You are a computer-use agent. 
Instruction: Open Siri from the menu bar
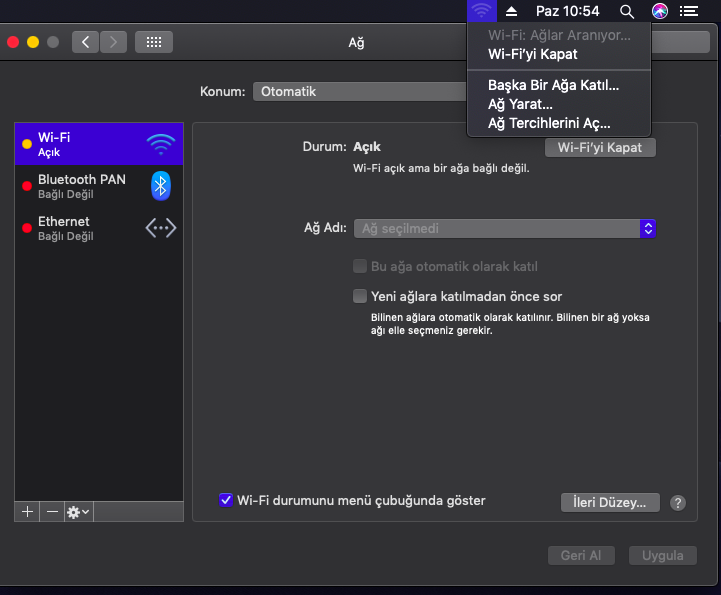pyautogui.click(x=659, y=11)
